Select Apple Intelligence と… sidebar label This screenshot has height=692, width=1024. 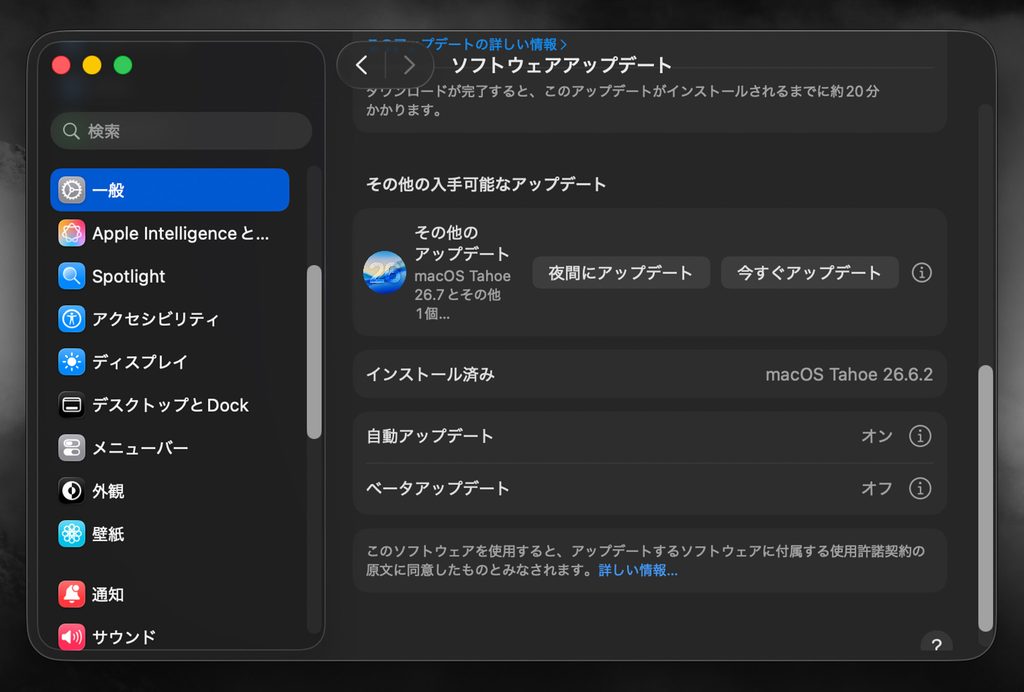180,233
